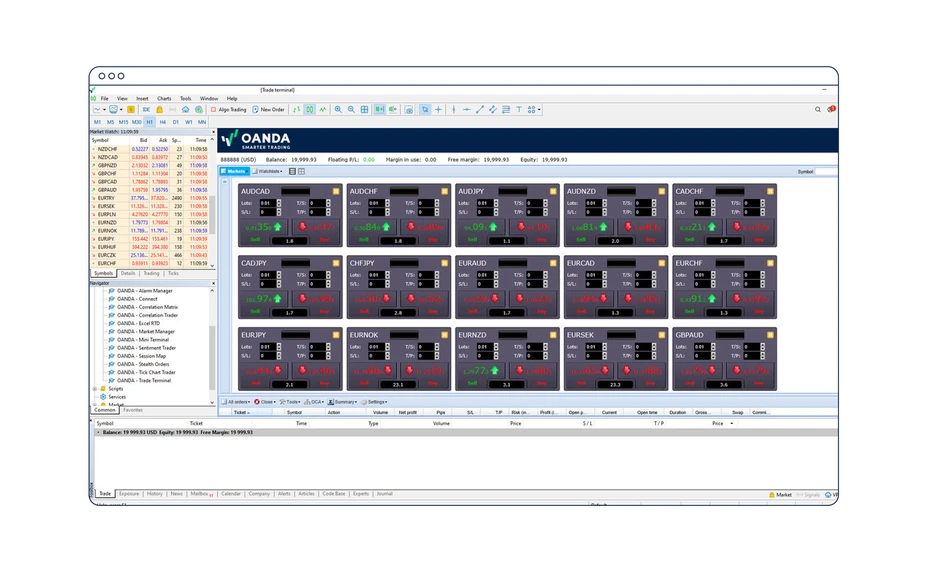Click the yellow icon on the AUDCHF tile
This screenshot has height=576, width=936.
[x=444, y=191]
